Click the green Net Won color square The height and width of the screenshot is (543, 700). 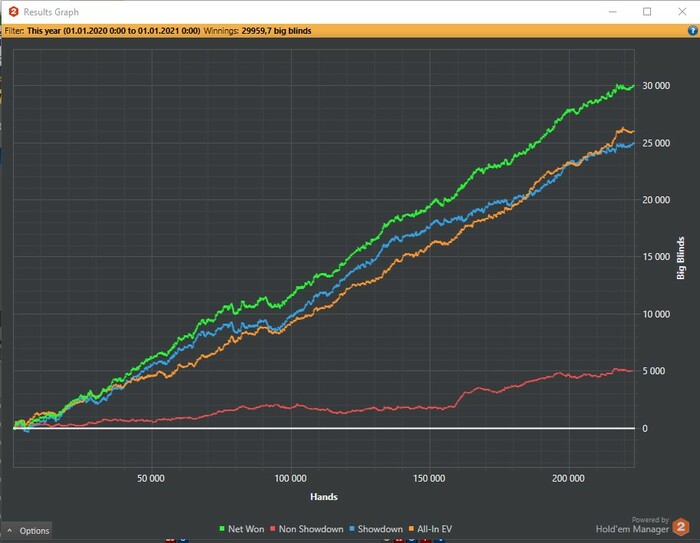(222, 529)
